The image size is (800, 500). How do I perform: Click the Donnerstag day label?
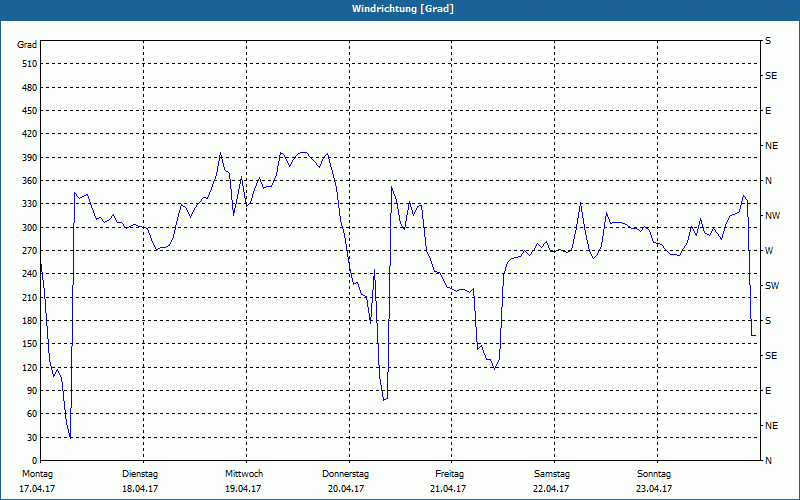tap(345, 474)
